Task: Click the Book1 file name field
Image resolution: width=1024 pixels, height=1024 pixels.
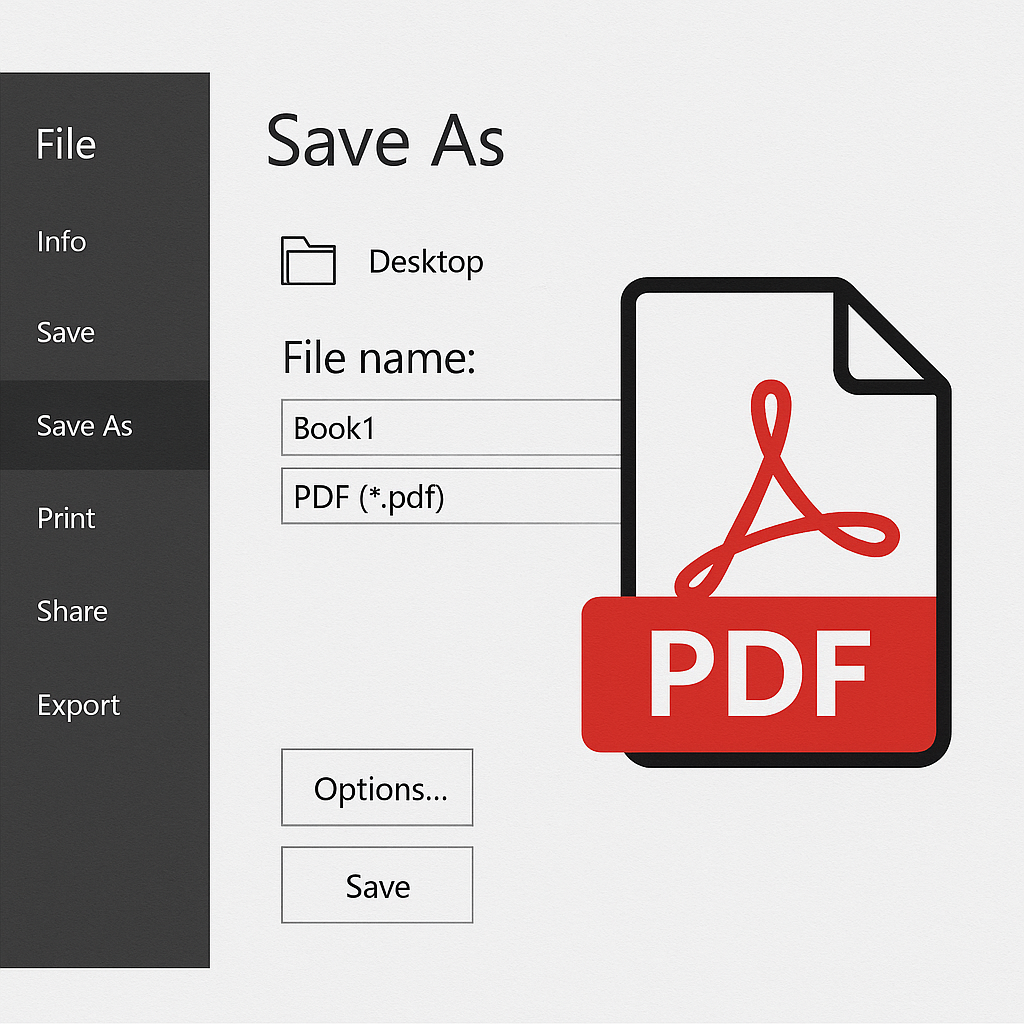Action: click(451, 428)
